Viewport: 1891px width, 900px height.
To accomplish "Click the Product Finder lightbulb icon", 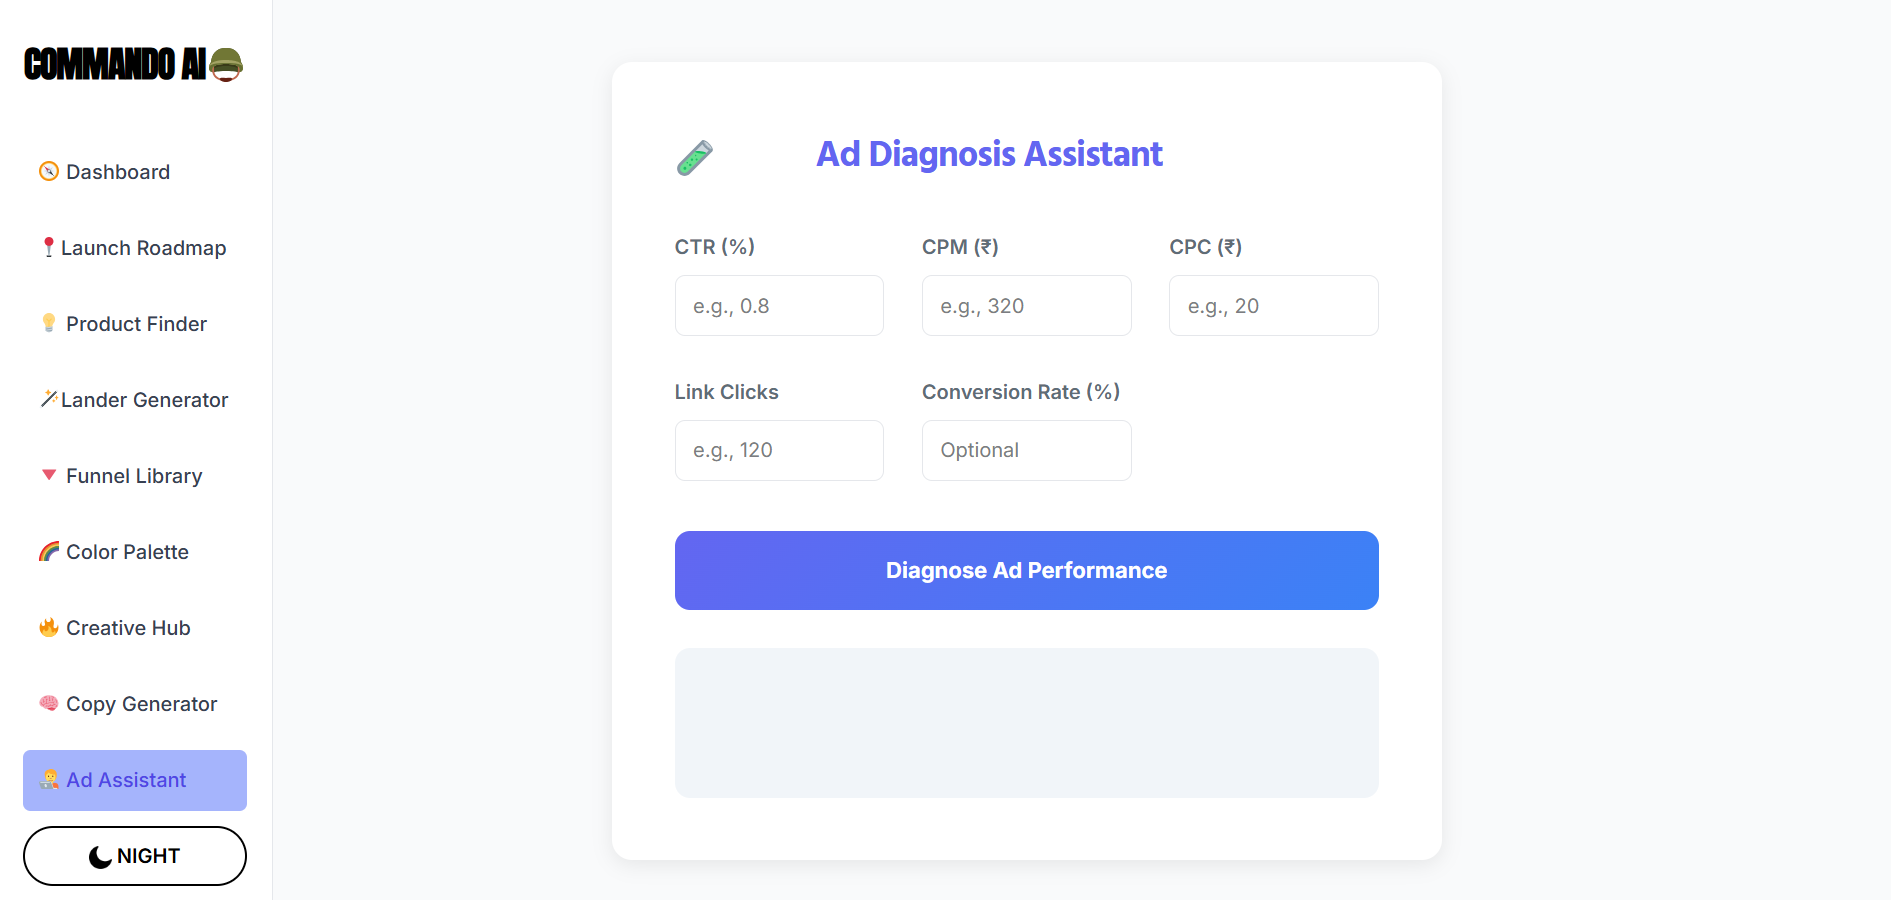I will [x=48, y=323].
